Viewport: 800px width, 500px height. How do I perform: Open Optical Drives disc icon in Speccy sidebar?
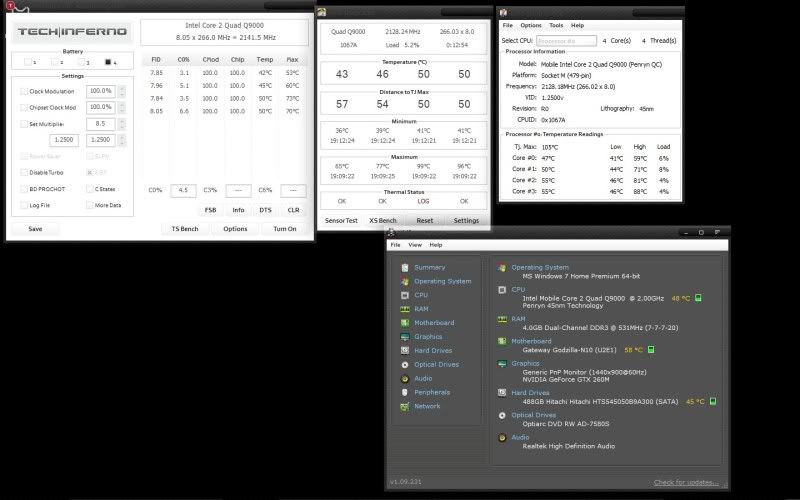pyautogui.click(x=405, y=365)
